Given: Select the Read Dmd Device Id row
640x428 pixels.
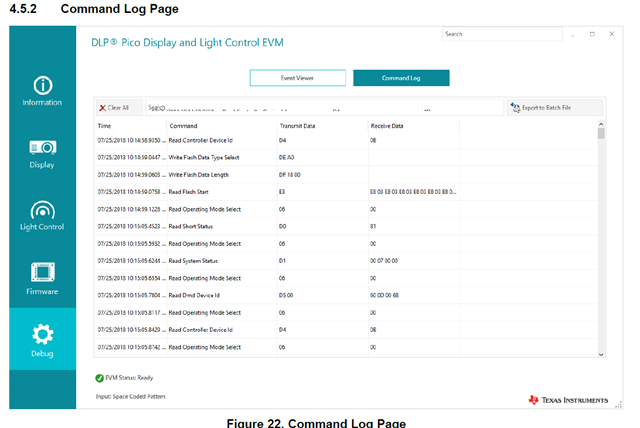Looking at the screenshot, I should (x=347, y=295).
